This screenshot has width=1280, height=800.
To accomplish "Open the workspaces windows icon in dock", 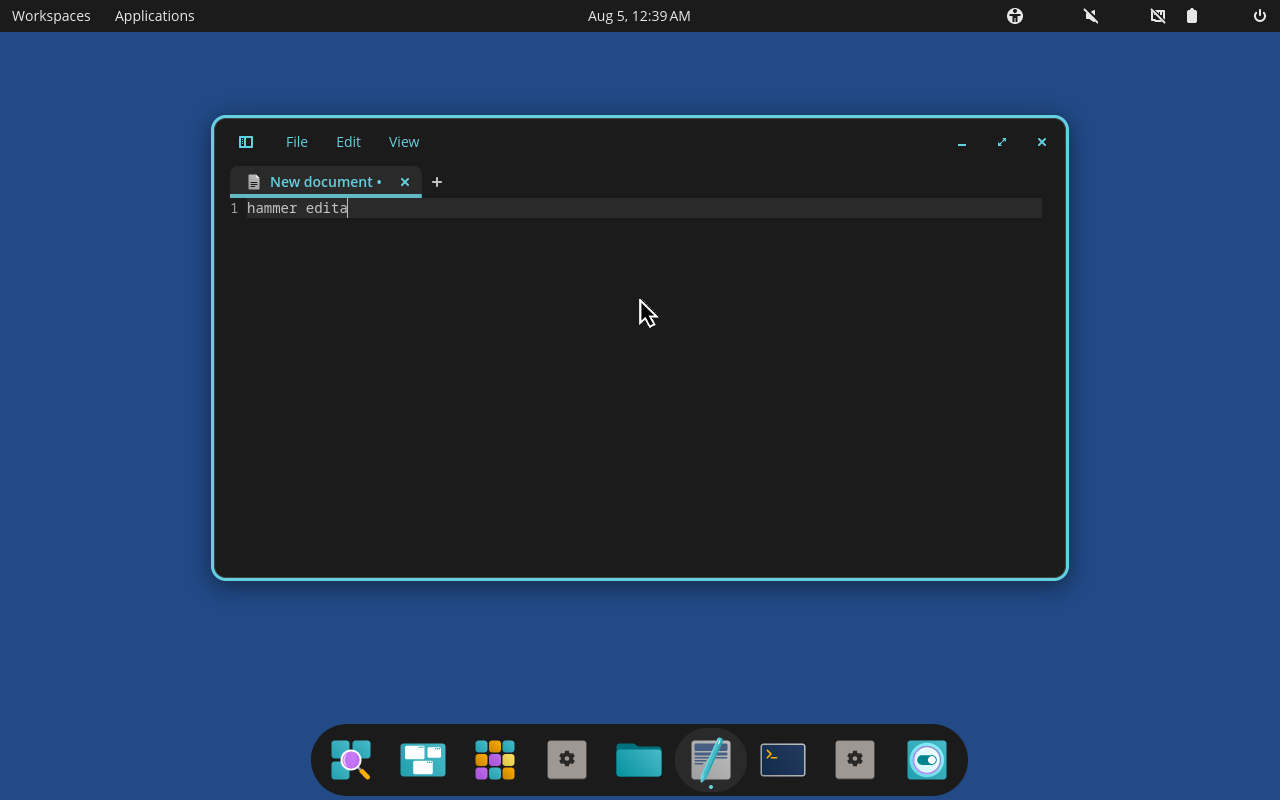I will click(423, 760).
